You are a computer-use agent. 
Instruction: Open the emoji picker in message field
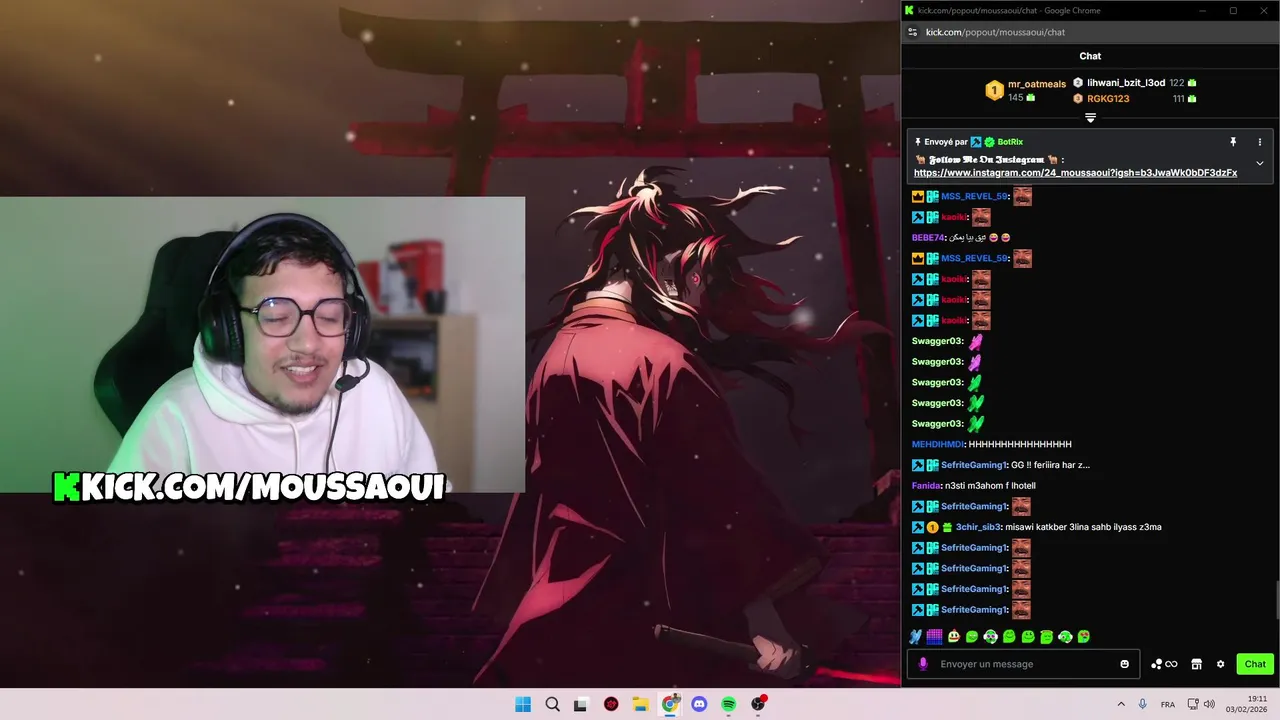click(x=1124, y=664)
